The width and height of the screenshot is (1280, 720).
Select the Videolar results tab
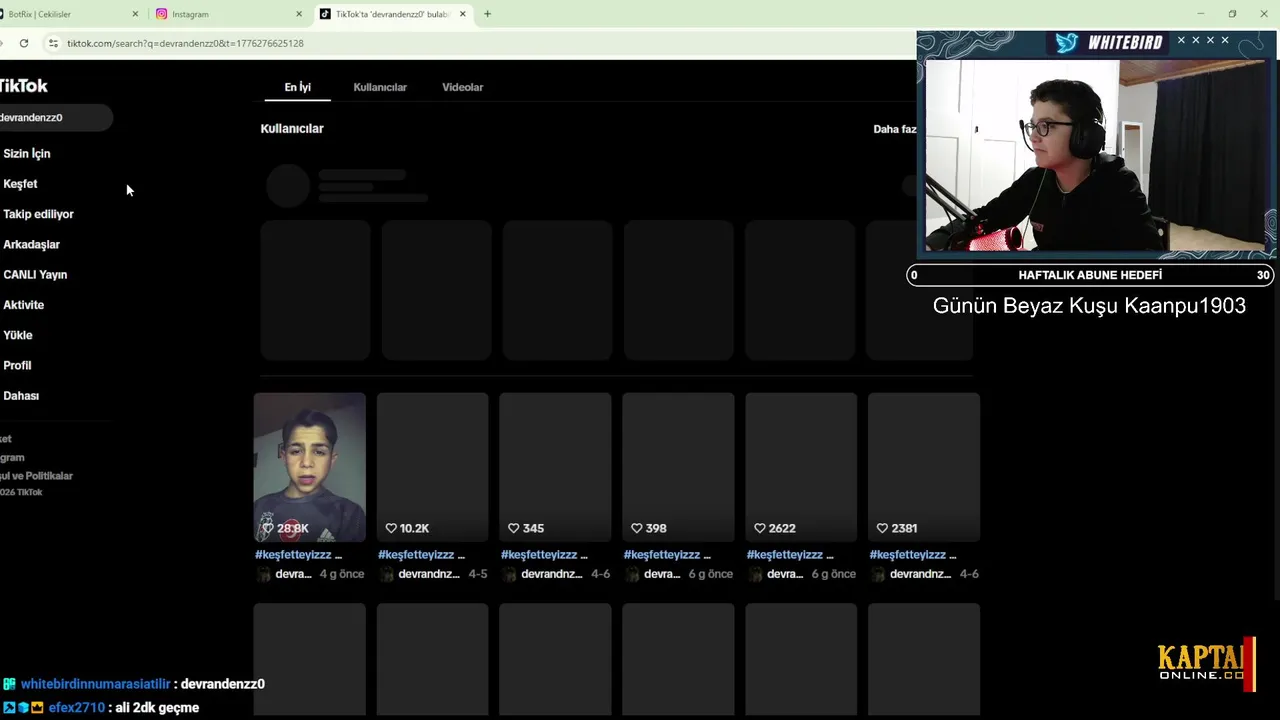pyautogui.click(x=462, y=87)
